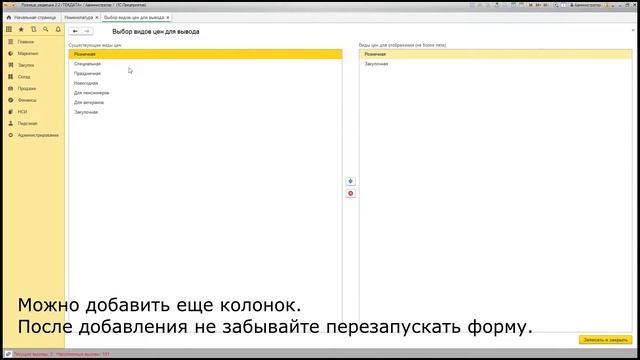
Task: Close the form with the top-right cross
Action: (x=633, y=31)
